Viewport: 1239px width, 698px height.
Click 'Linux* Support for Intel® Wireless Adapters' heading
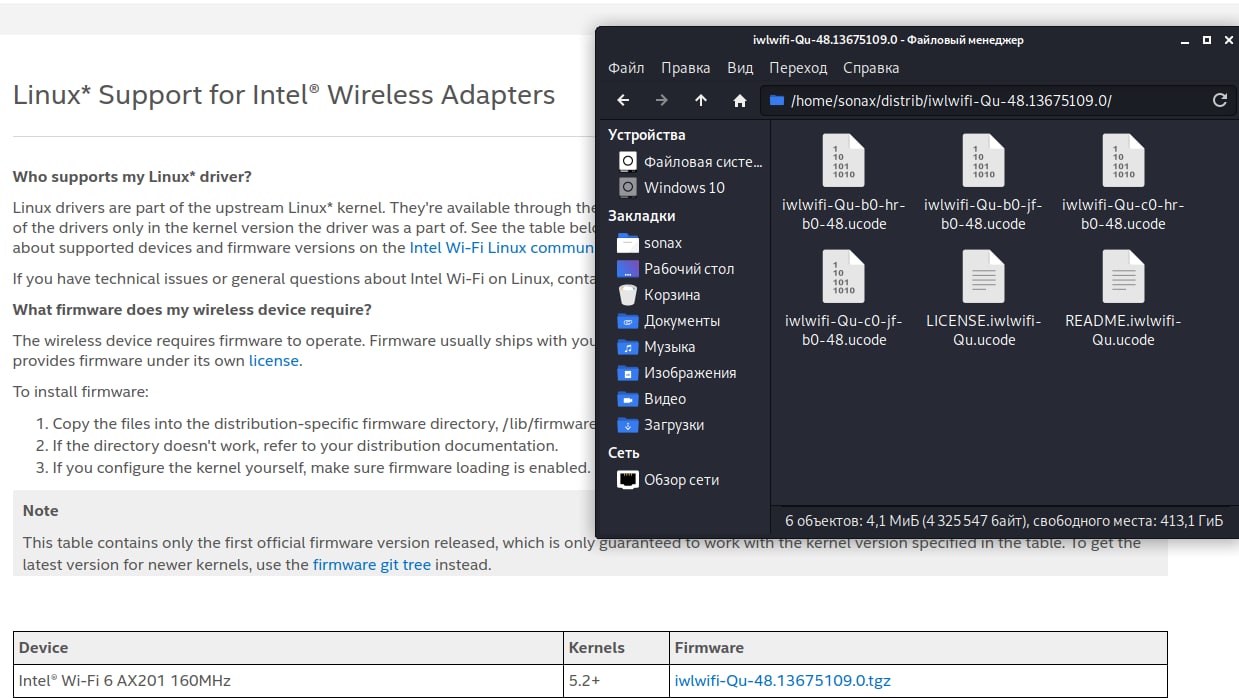coord(284,96)
